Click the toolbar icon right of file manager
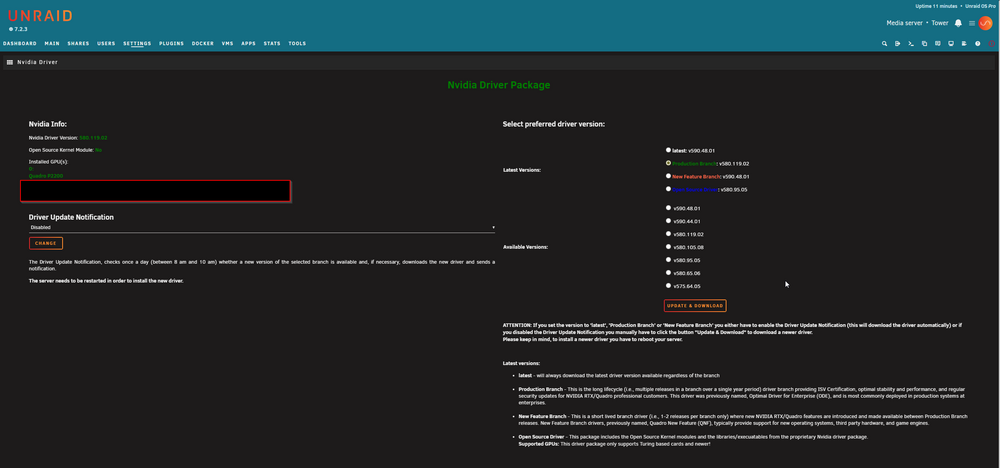This screenshot has width=1000, height=468. click(938, 44)
